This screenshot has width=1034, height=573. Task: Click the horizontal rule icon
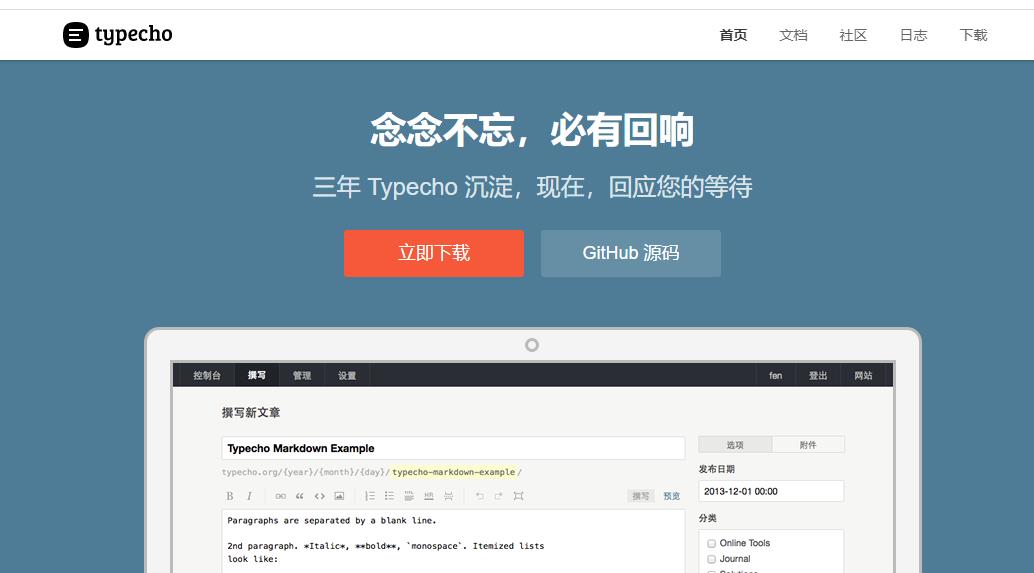click(x=429, y=496)
